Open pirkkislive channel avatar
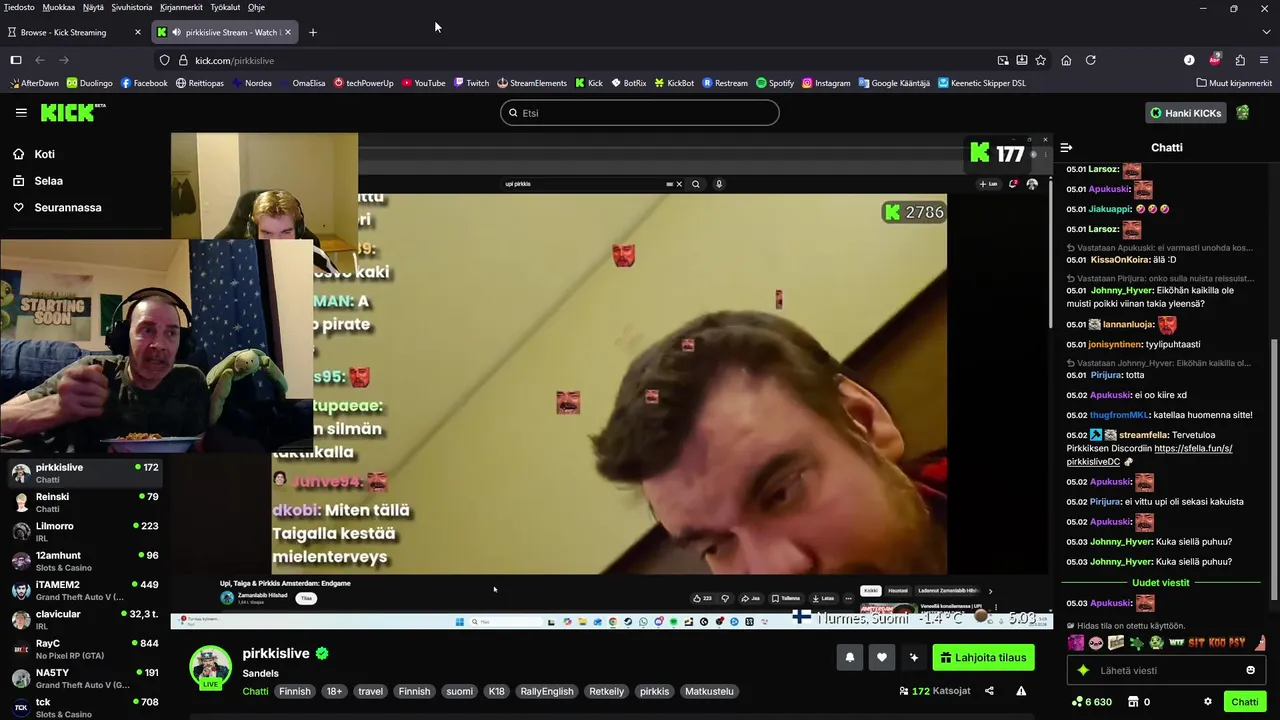This screenshot has height=720, width=1280. pos(210,667)
